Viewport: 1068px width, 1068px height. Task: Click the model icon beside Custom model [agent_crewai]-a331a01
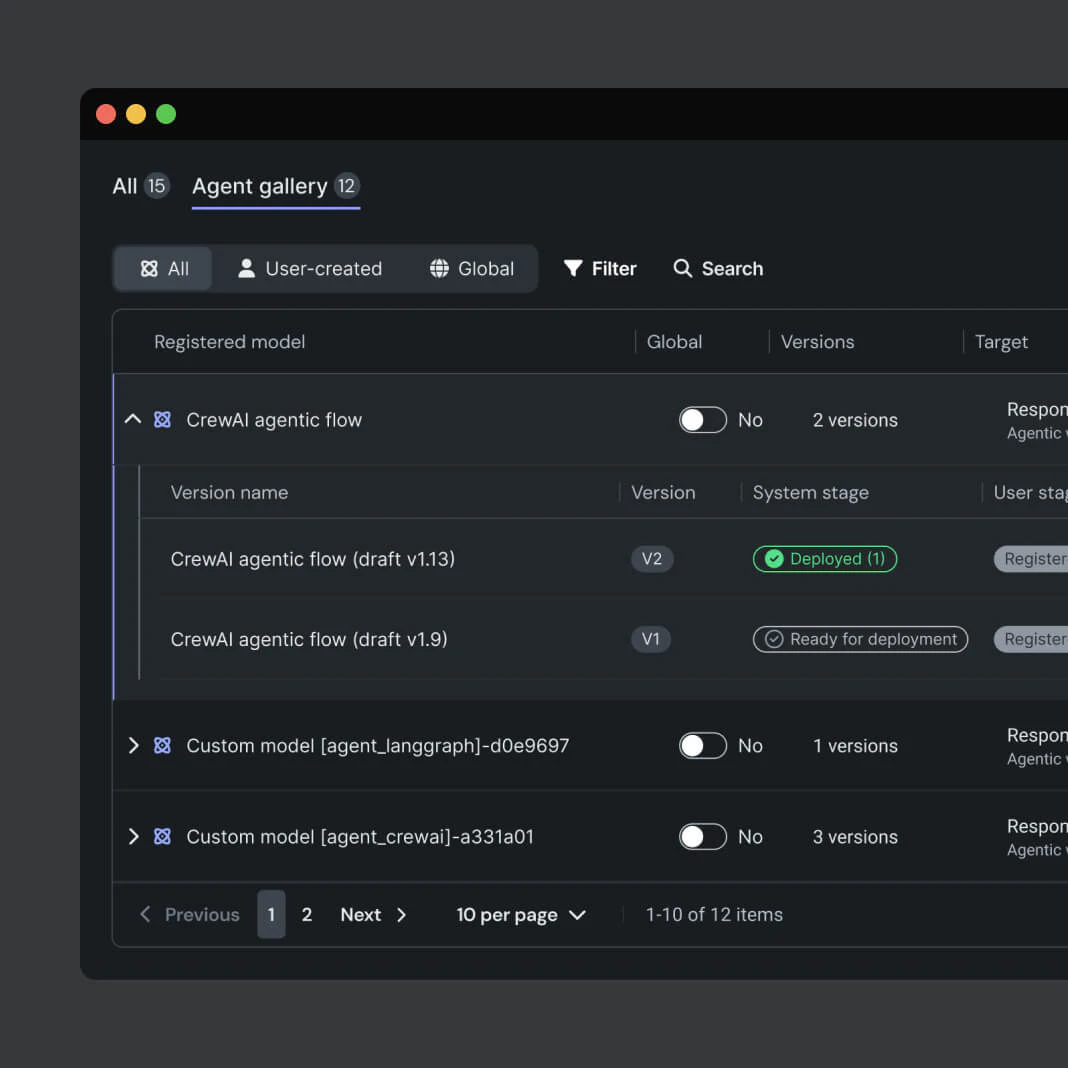(162, 836)
